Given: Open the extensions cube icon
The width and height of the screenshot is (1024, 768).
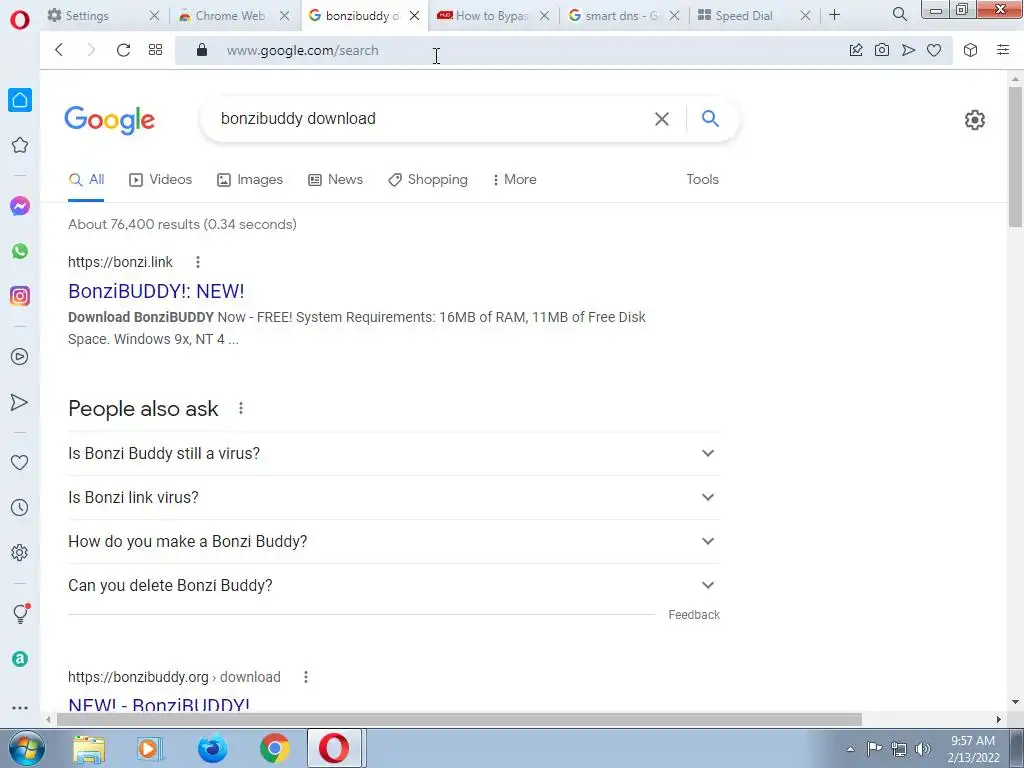Looking at the screenshot, I should [970, 50].
